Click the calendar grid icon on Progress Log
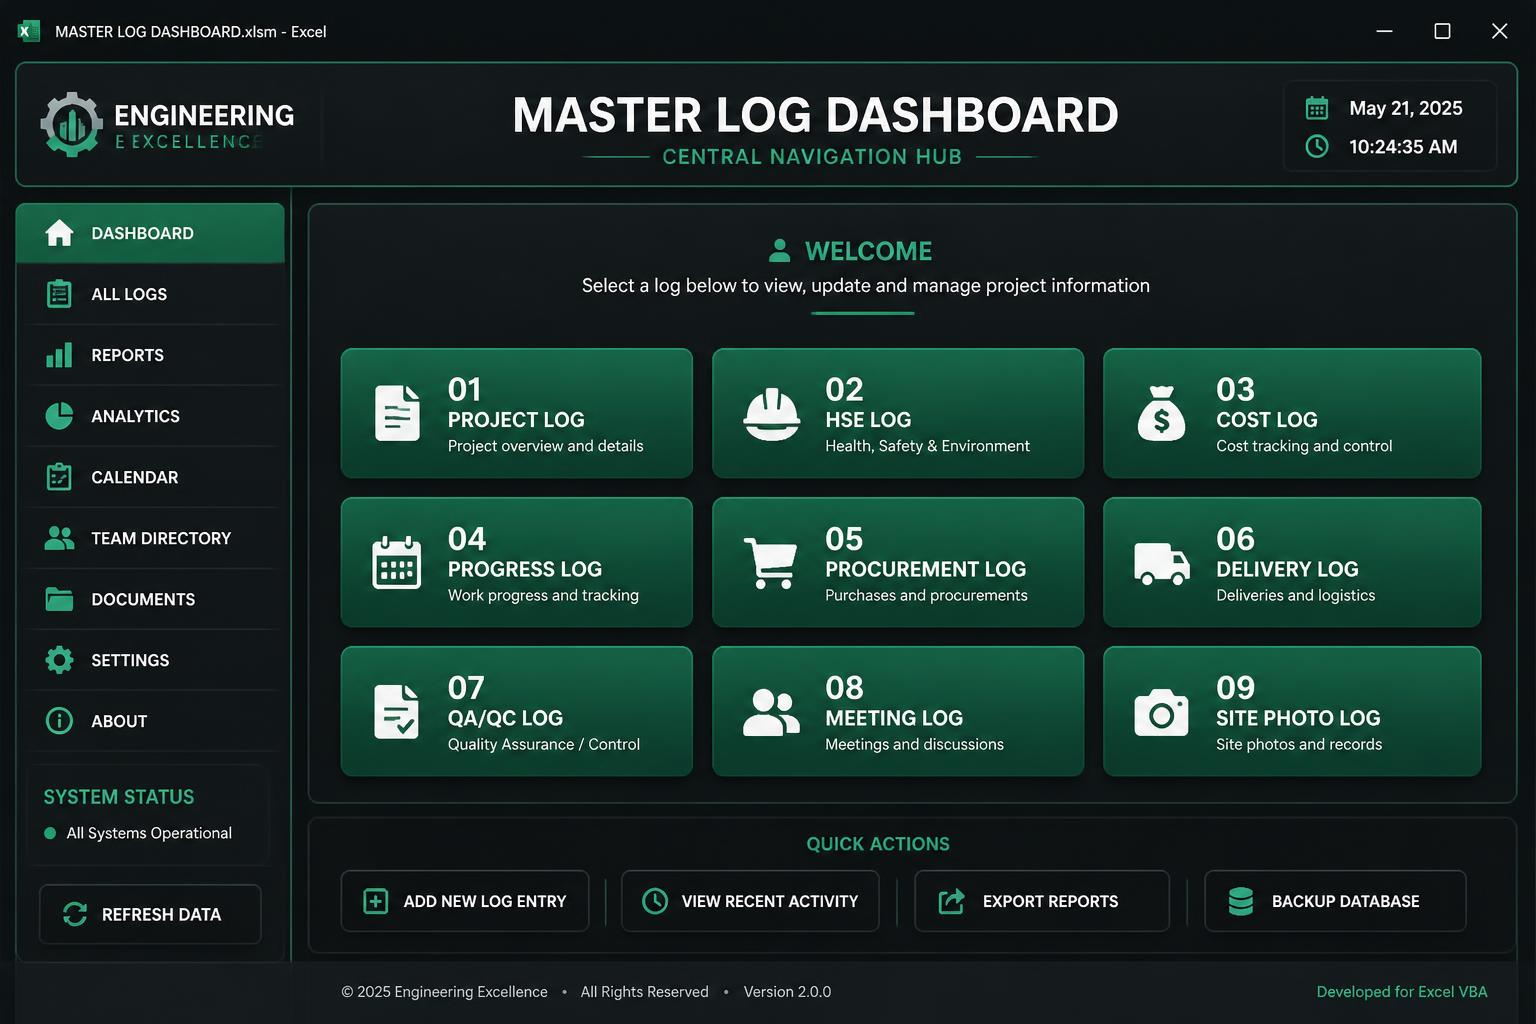 396,563
